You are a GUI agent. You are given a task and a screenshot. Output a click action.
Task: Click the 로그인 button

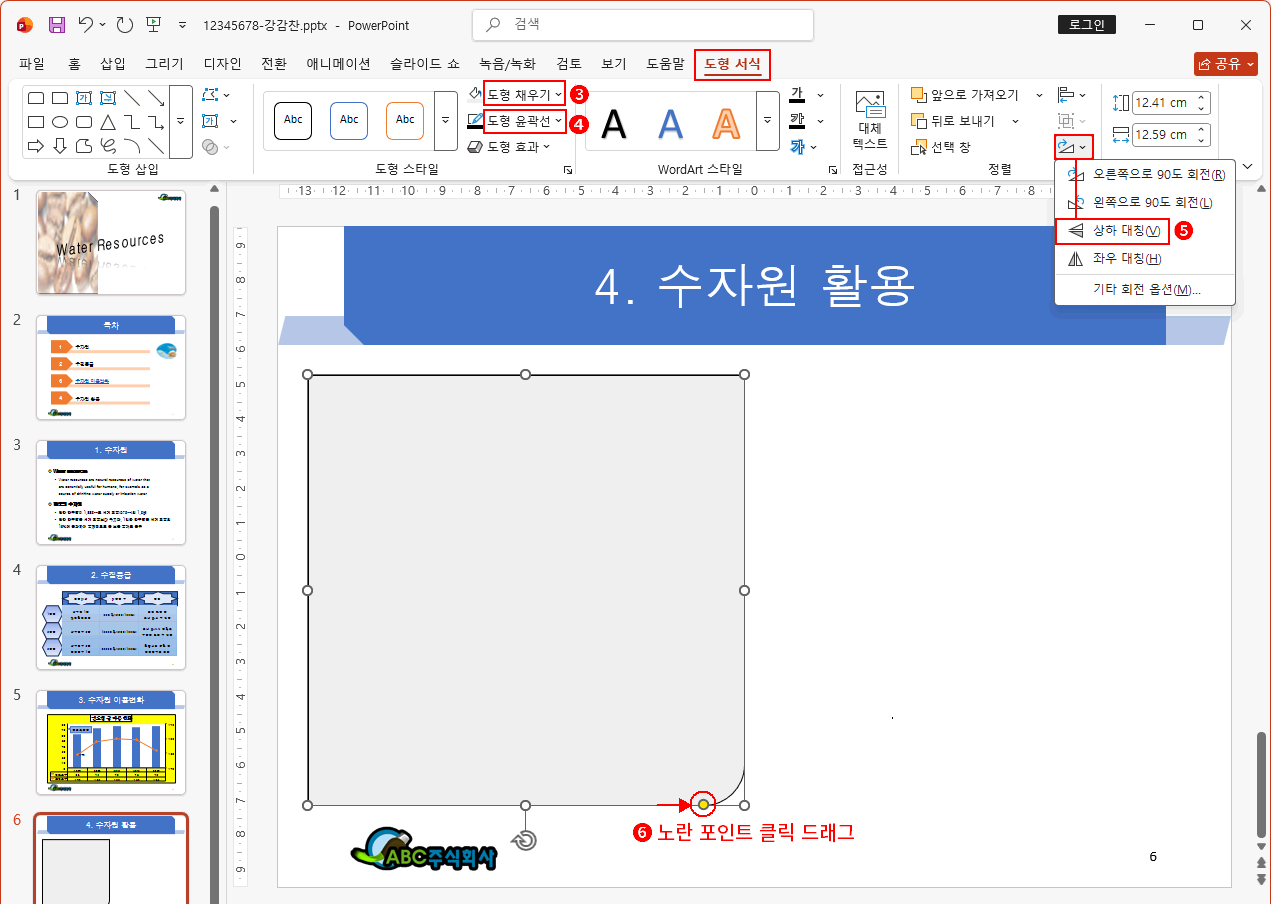coord(1086,24)
